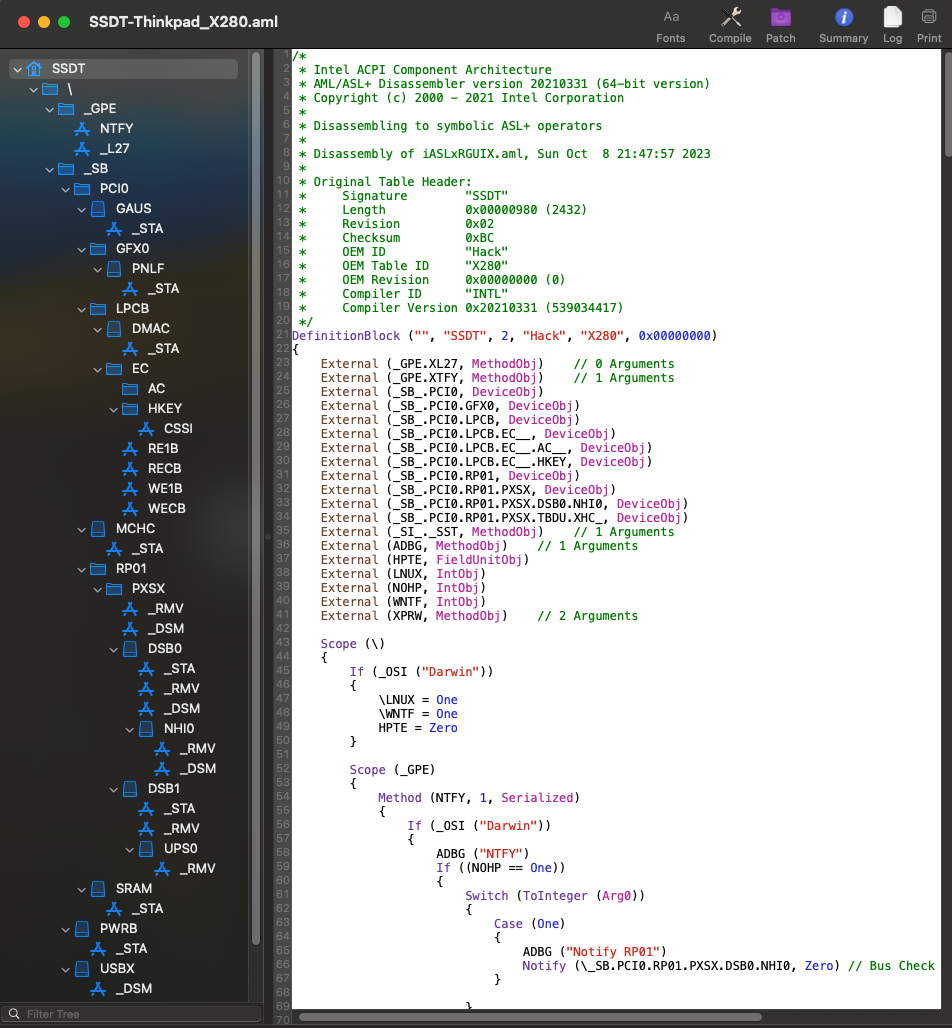Collapse the _GPE scope

point(50,109)
